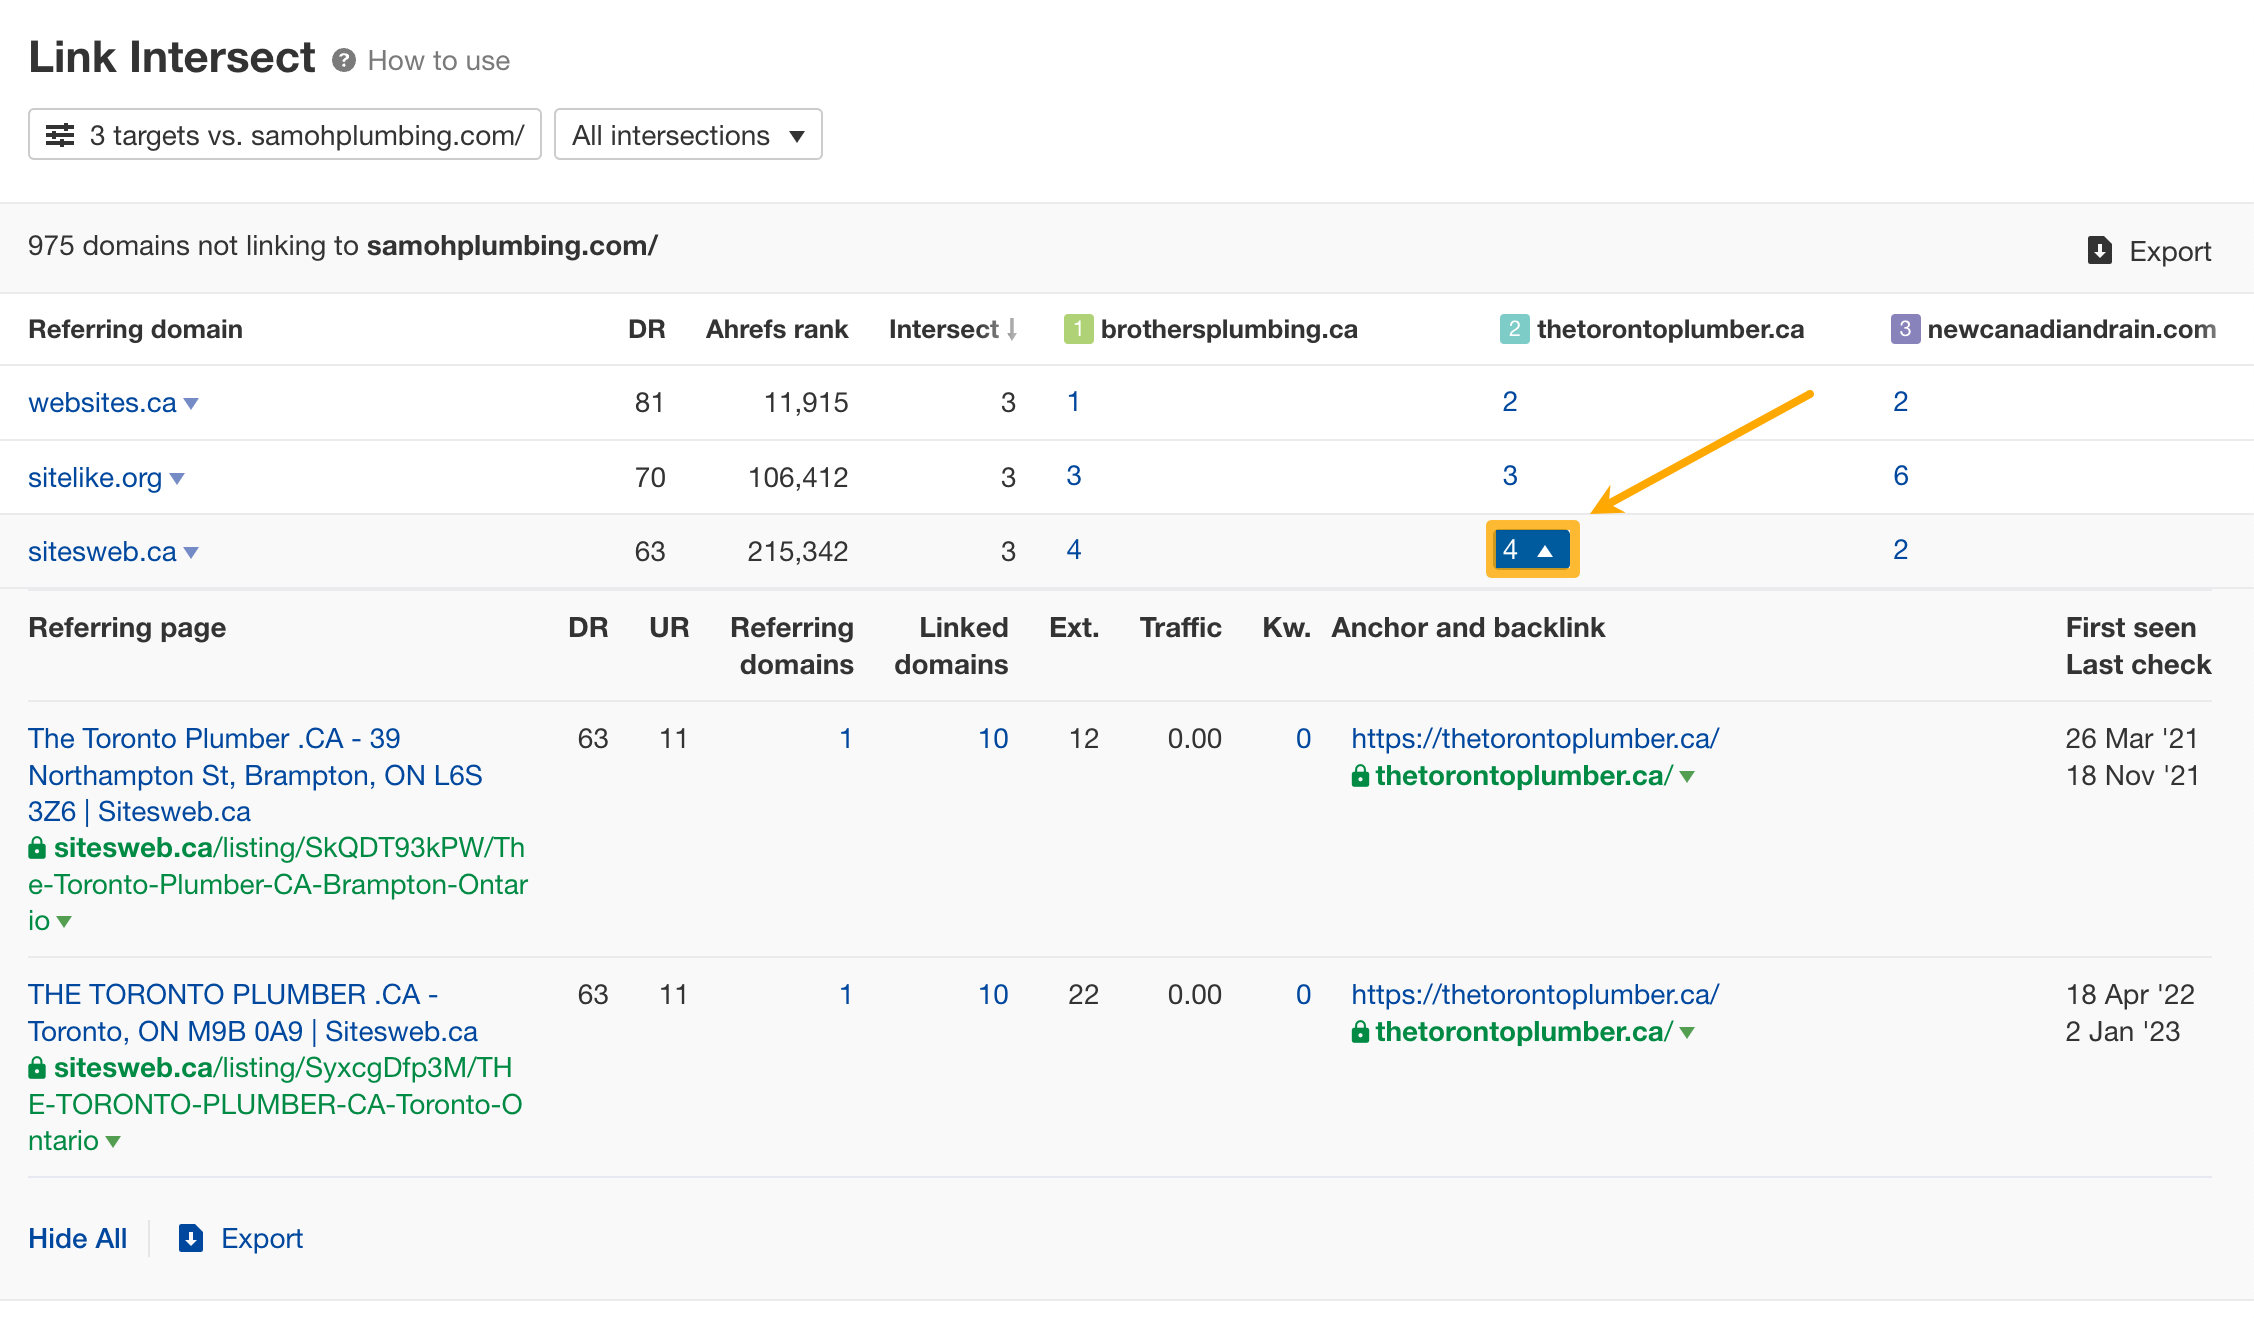Viewport: 2254px width, 1318px height.
Task: Click the How to use help icon
Action: pyautogui.click(x=344, y=61)
